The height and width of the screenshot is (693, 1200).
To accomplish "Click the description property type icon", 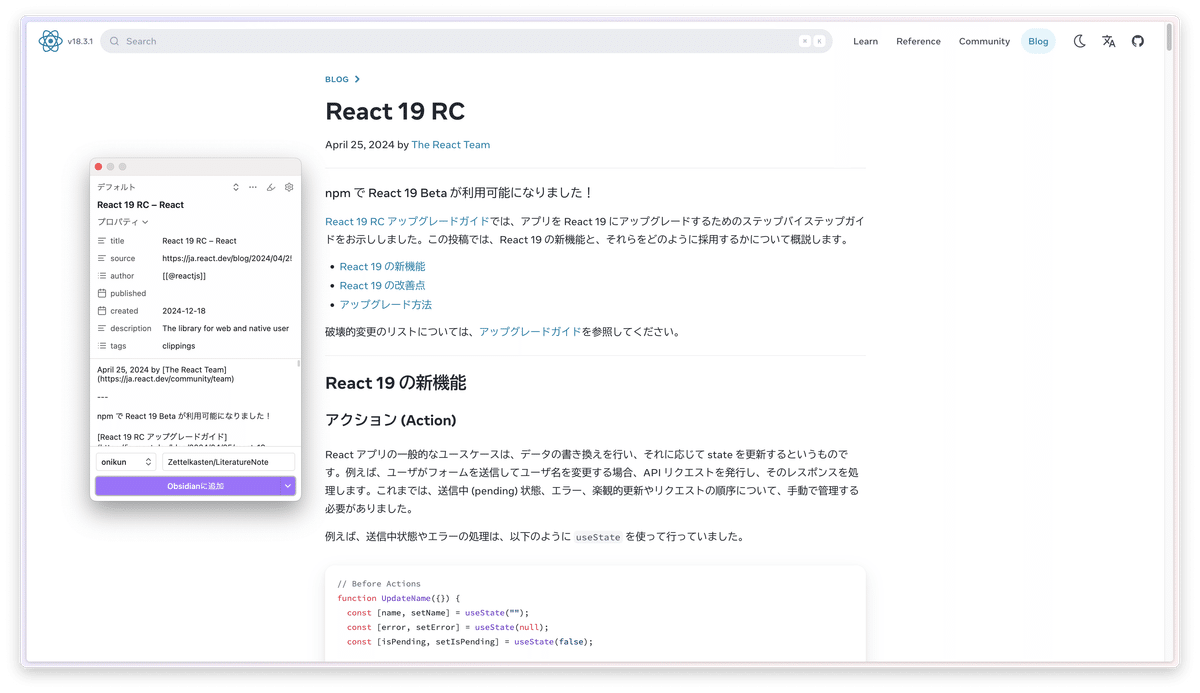I will point(102,328).
